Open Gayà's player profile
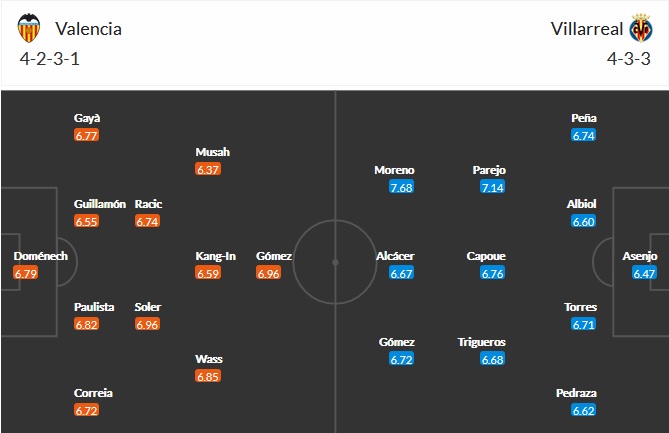The width and height of the screenshot is (669, 433). [x=87, y=118]
